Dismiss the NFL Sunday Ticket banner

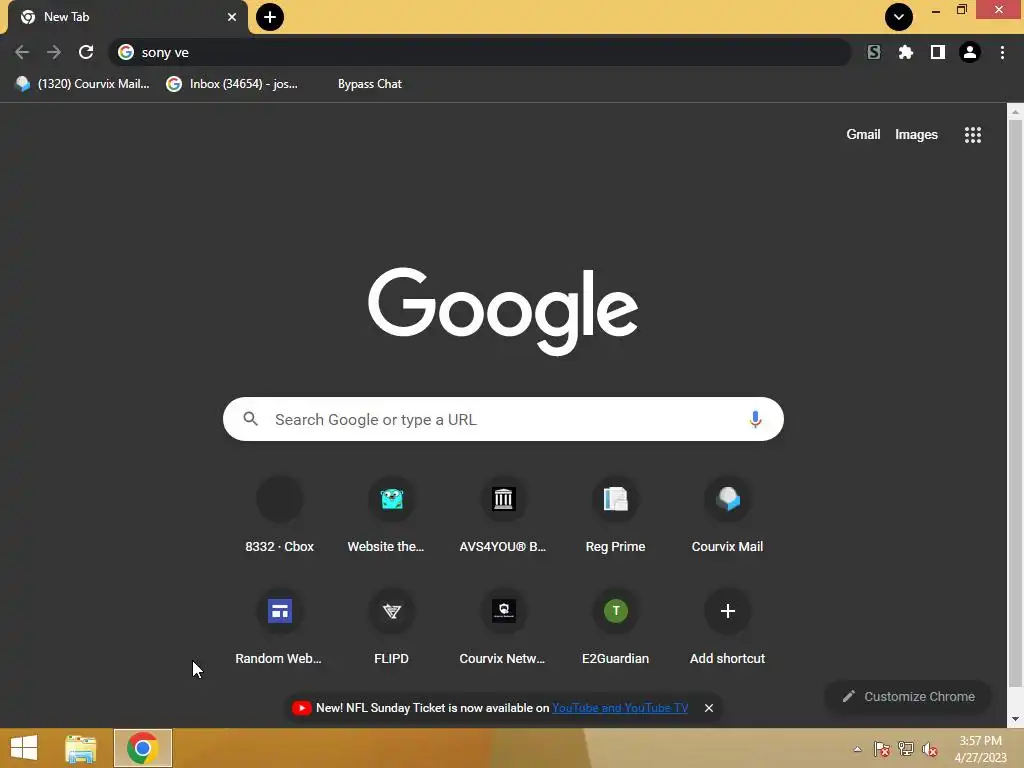[709, 708]
